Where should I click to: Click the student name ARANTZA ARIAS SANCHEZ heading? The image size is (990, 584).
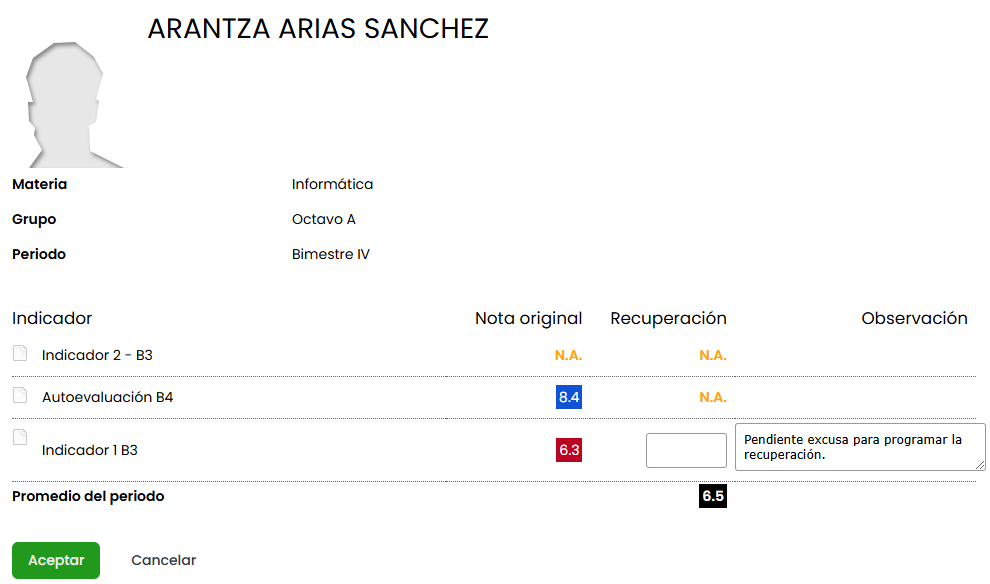pos(318,29)
